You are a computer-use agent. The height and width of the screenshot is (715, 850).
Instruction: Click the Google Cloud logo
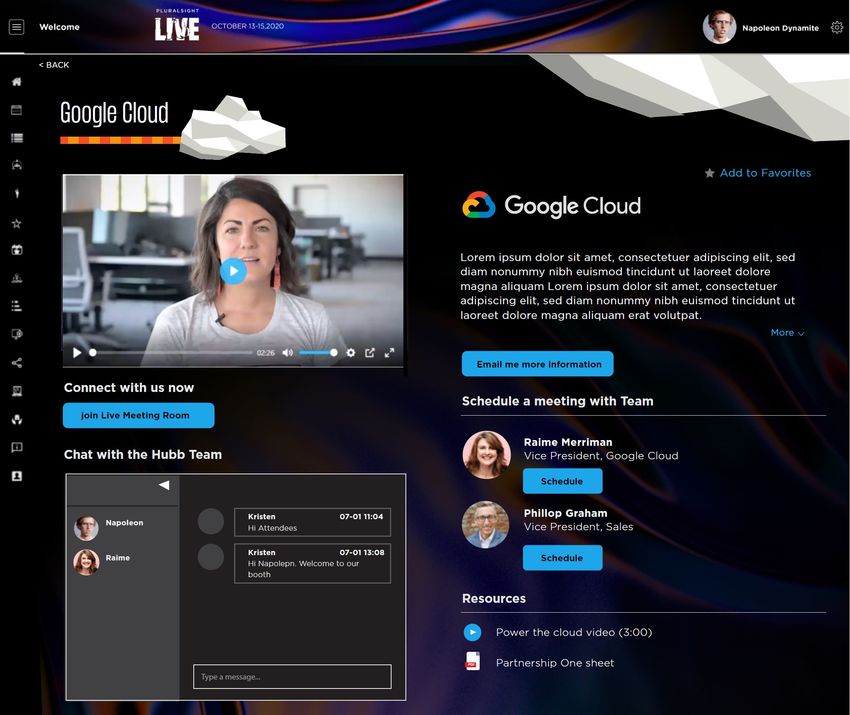pos(551,205)
